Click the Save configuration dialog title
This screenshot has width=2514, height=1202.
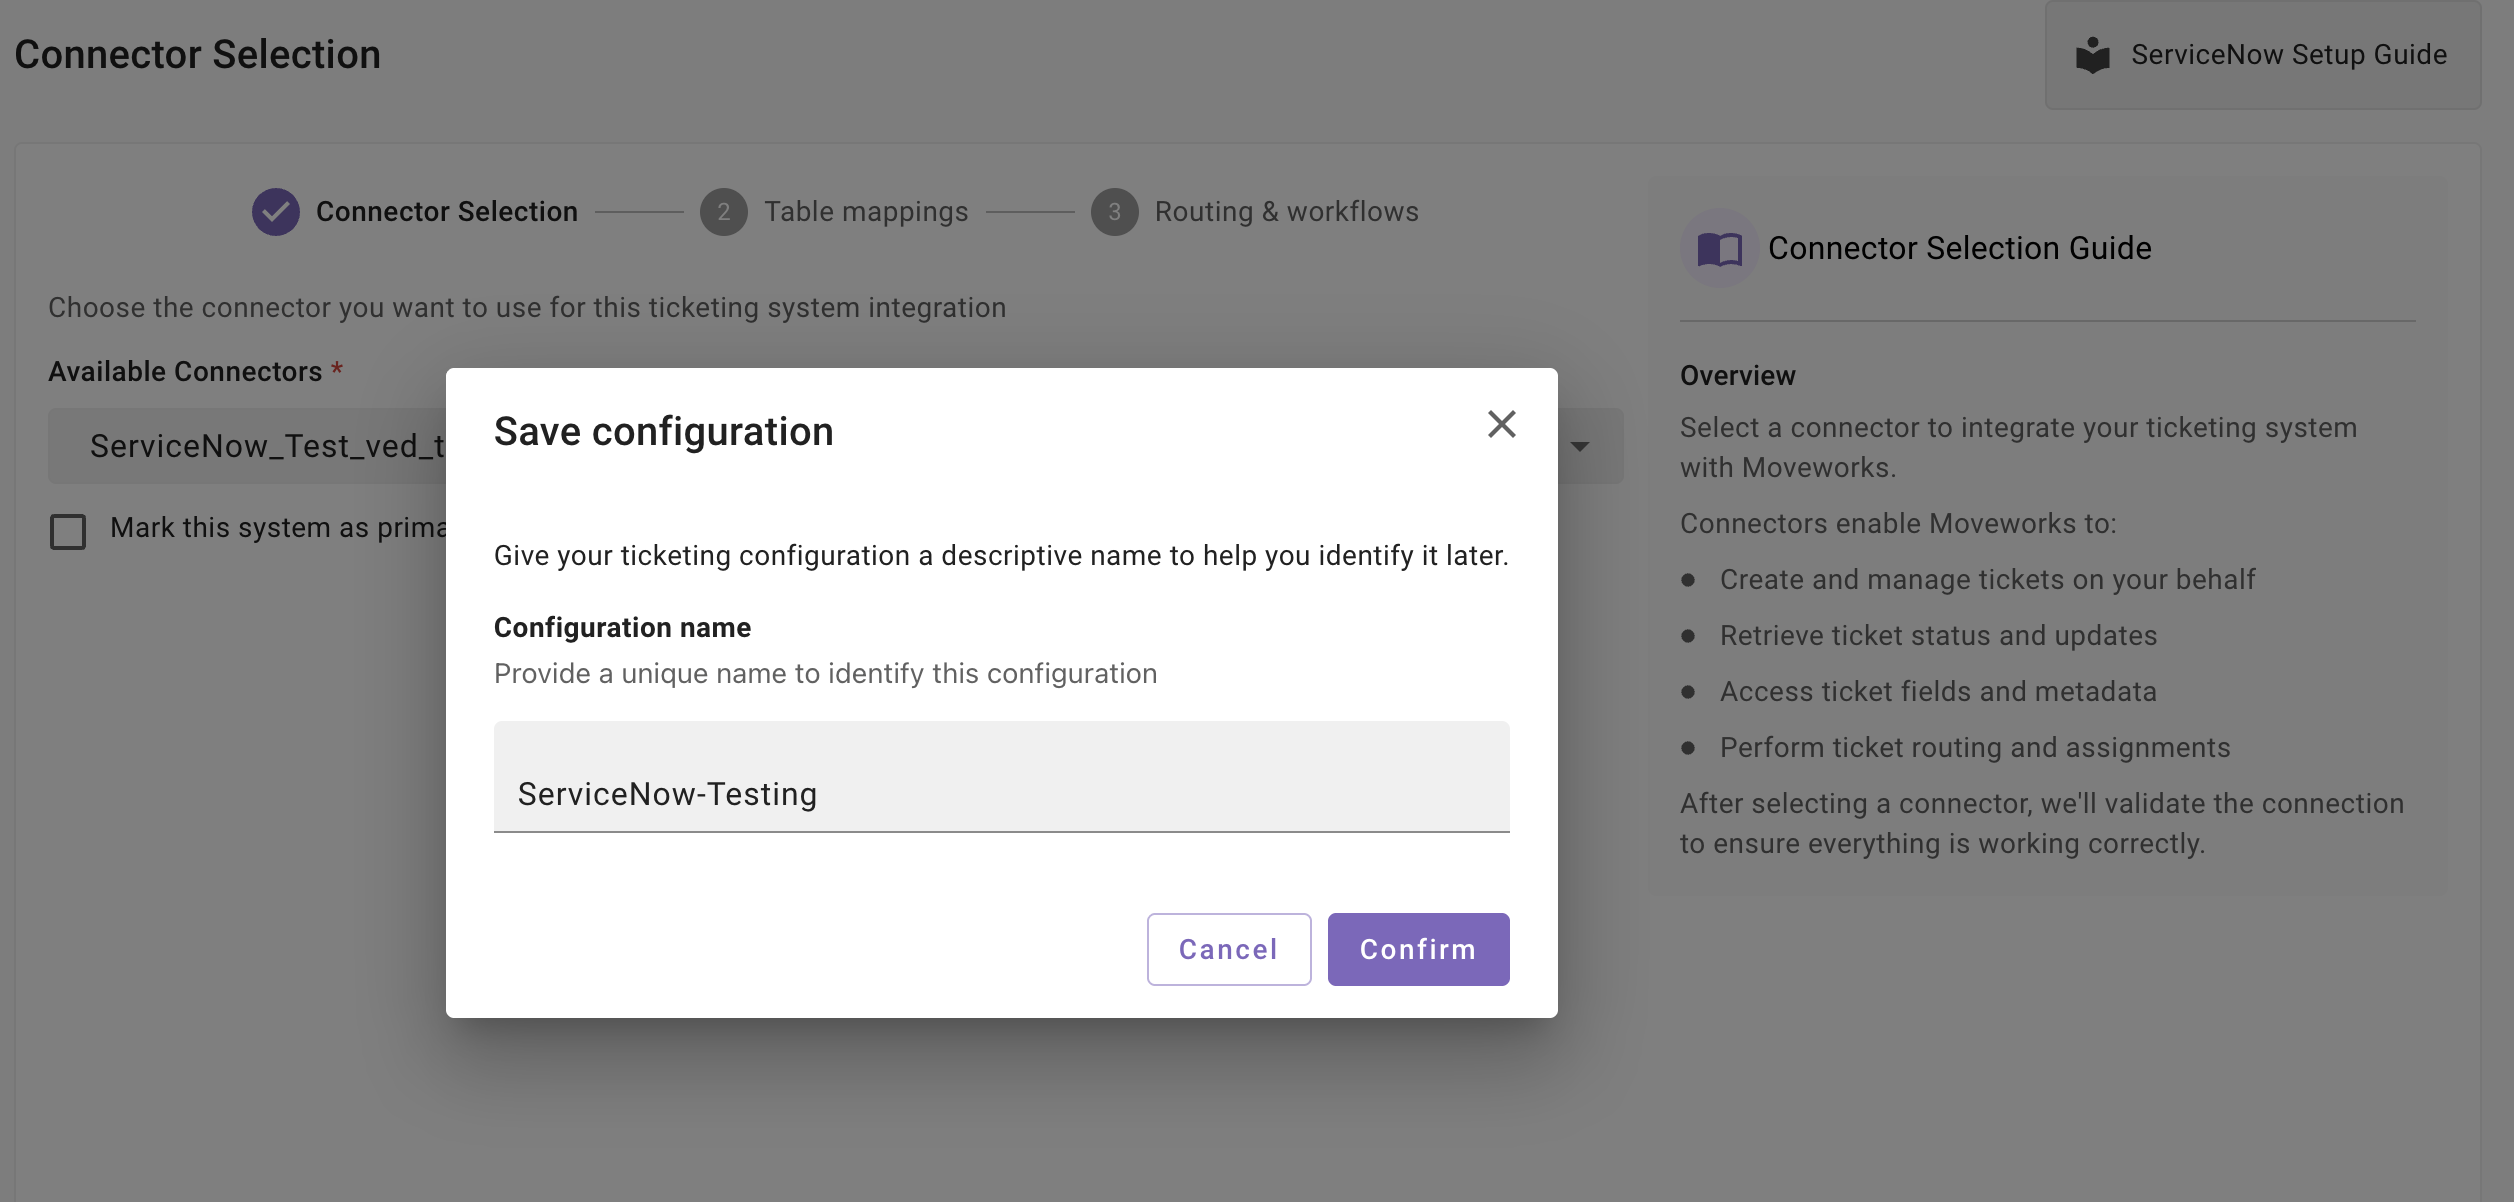click(x=663, y=432)
